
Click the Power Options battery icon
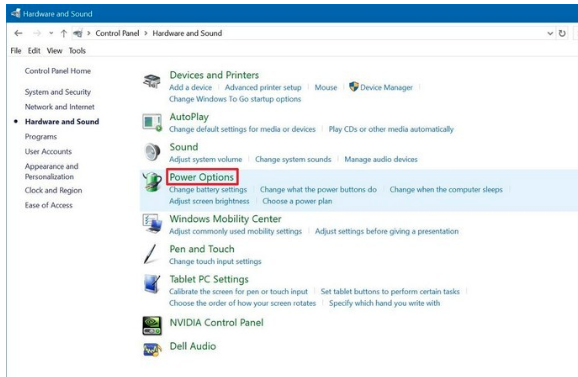coord(152,182)
